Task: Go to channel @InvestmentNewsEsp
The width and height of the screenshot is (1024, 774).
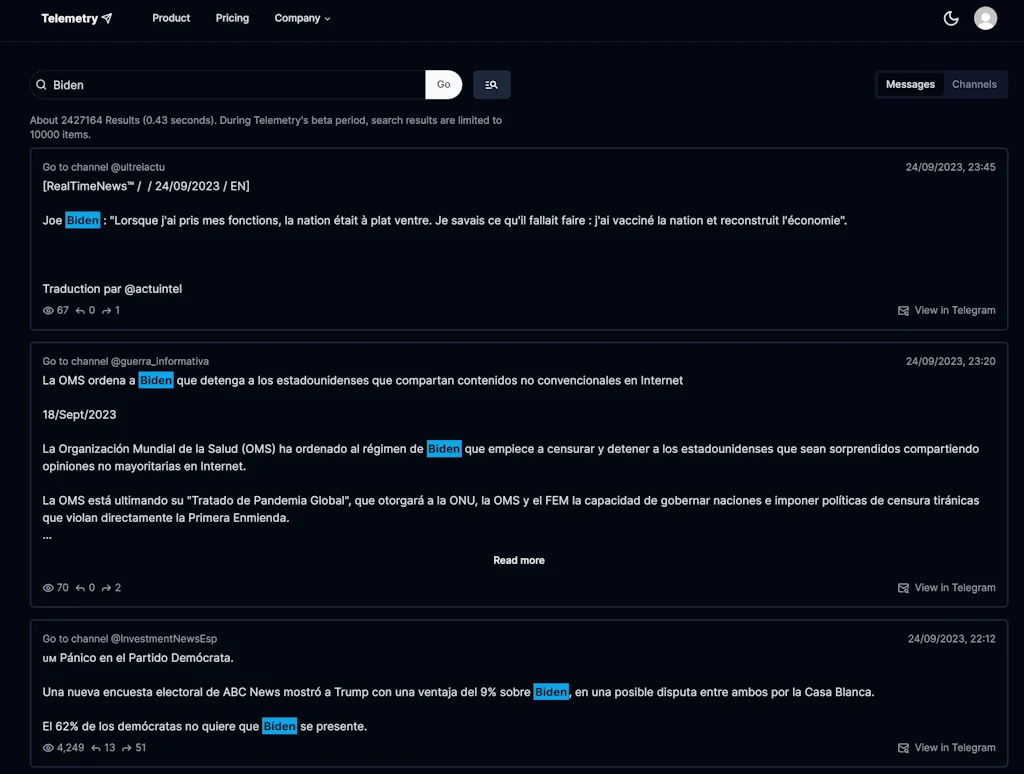Action: click(x=129, y=639)
